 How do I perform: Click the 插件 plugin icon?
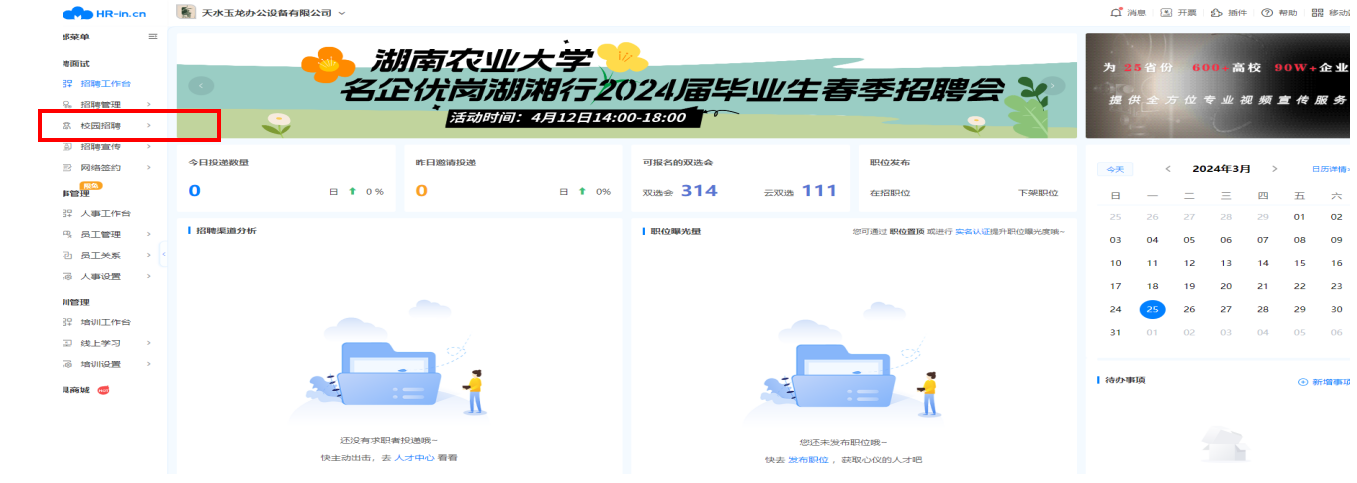pos(1216,13)
